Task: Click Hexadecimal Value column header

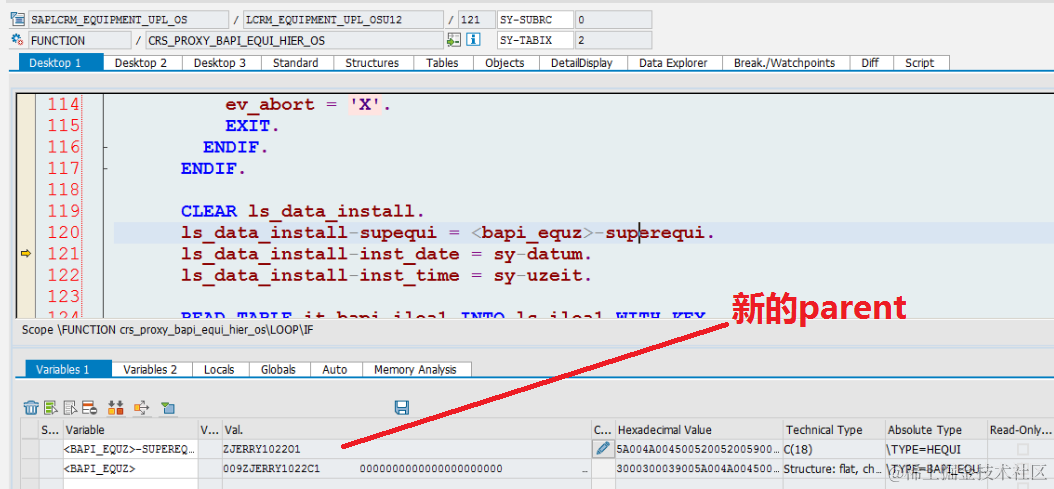Action: click(699, 430)
